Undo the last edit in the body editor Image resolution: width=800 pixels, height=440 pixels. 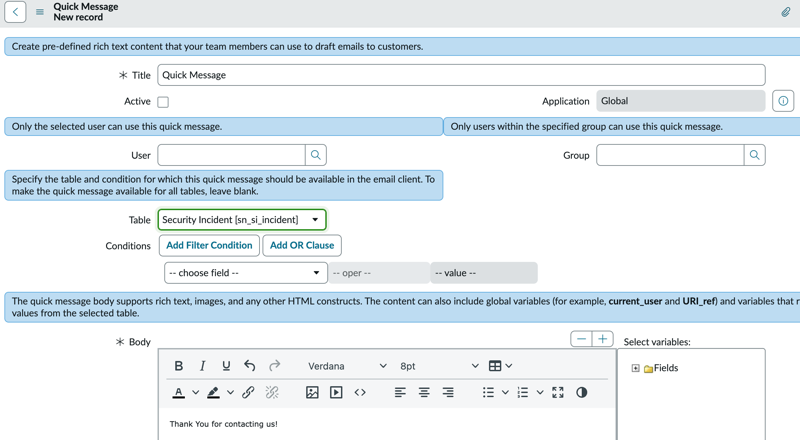click(249, 365)
